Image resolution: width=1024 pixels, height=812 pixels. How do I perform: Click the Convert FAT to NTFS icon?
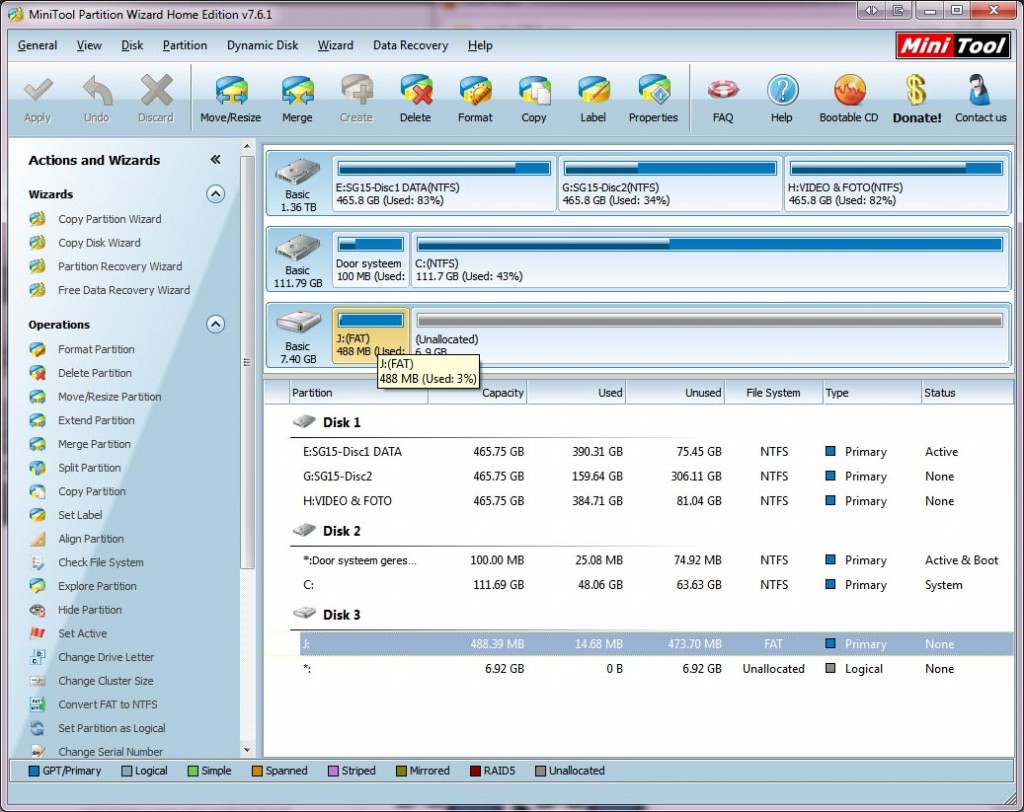coord(38,704)
